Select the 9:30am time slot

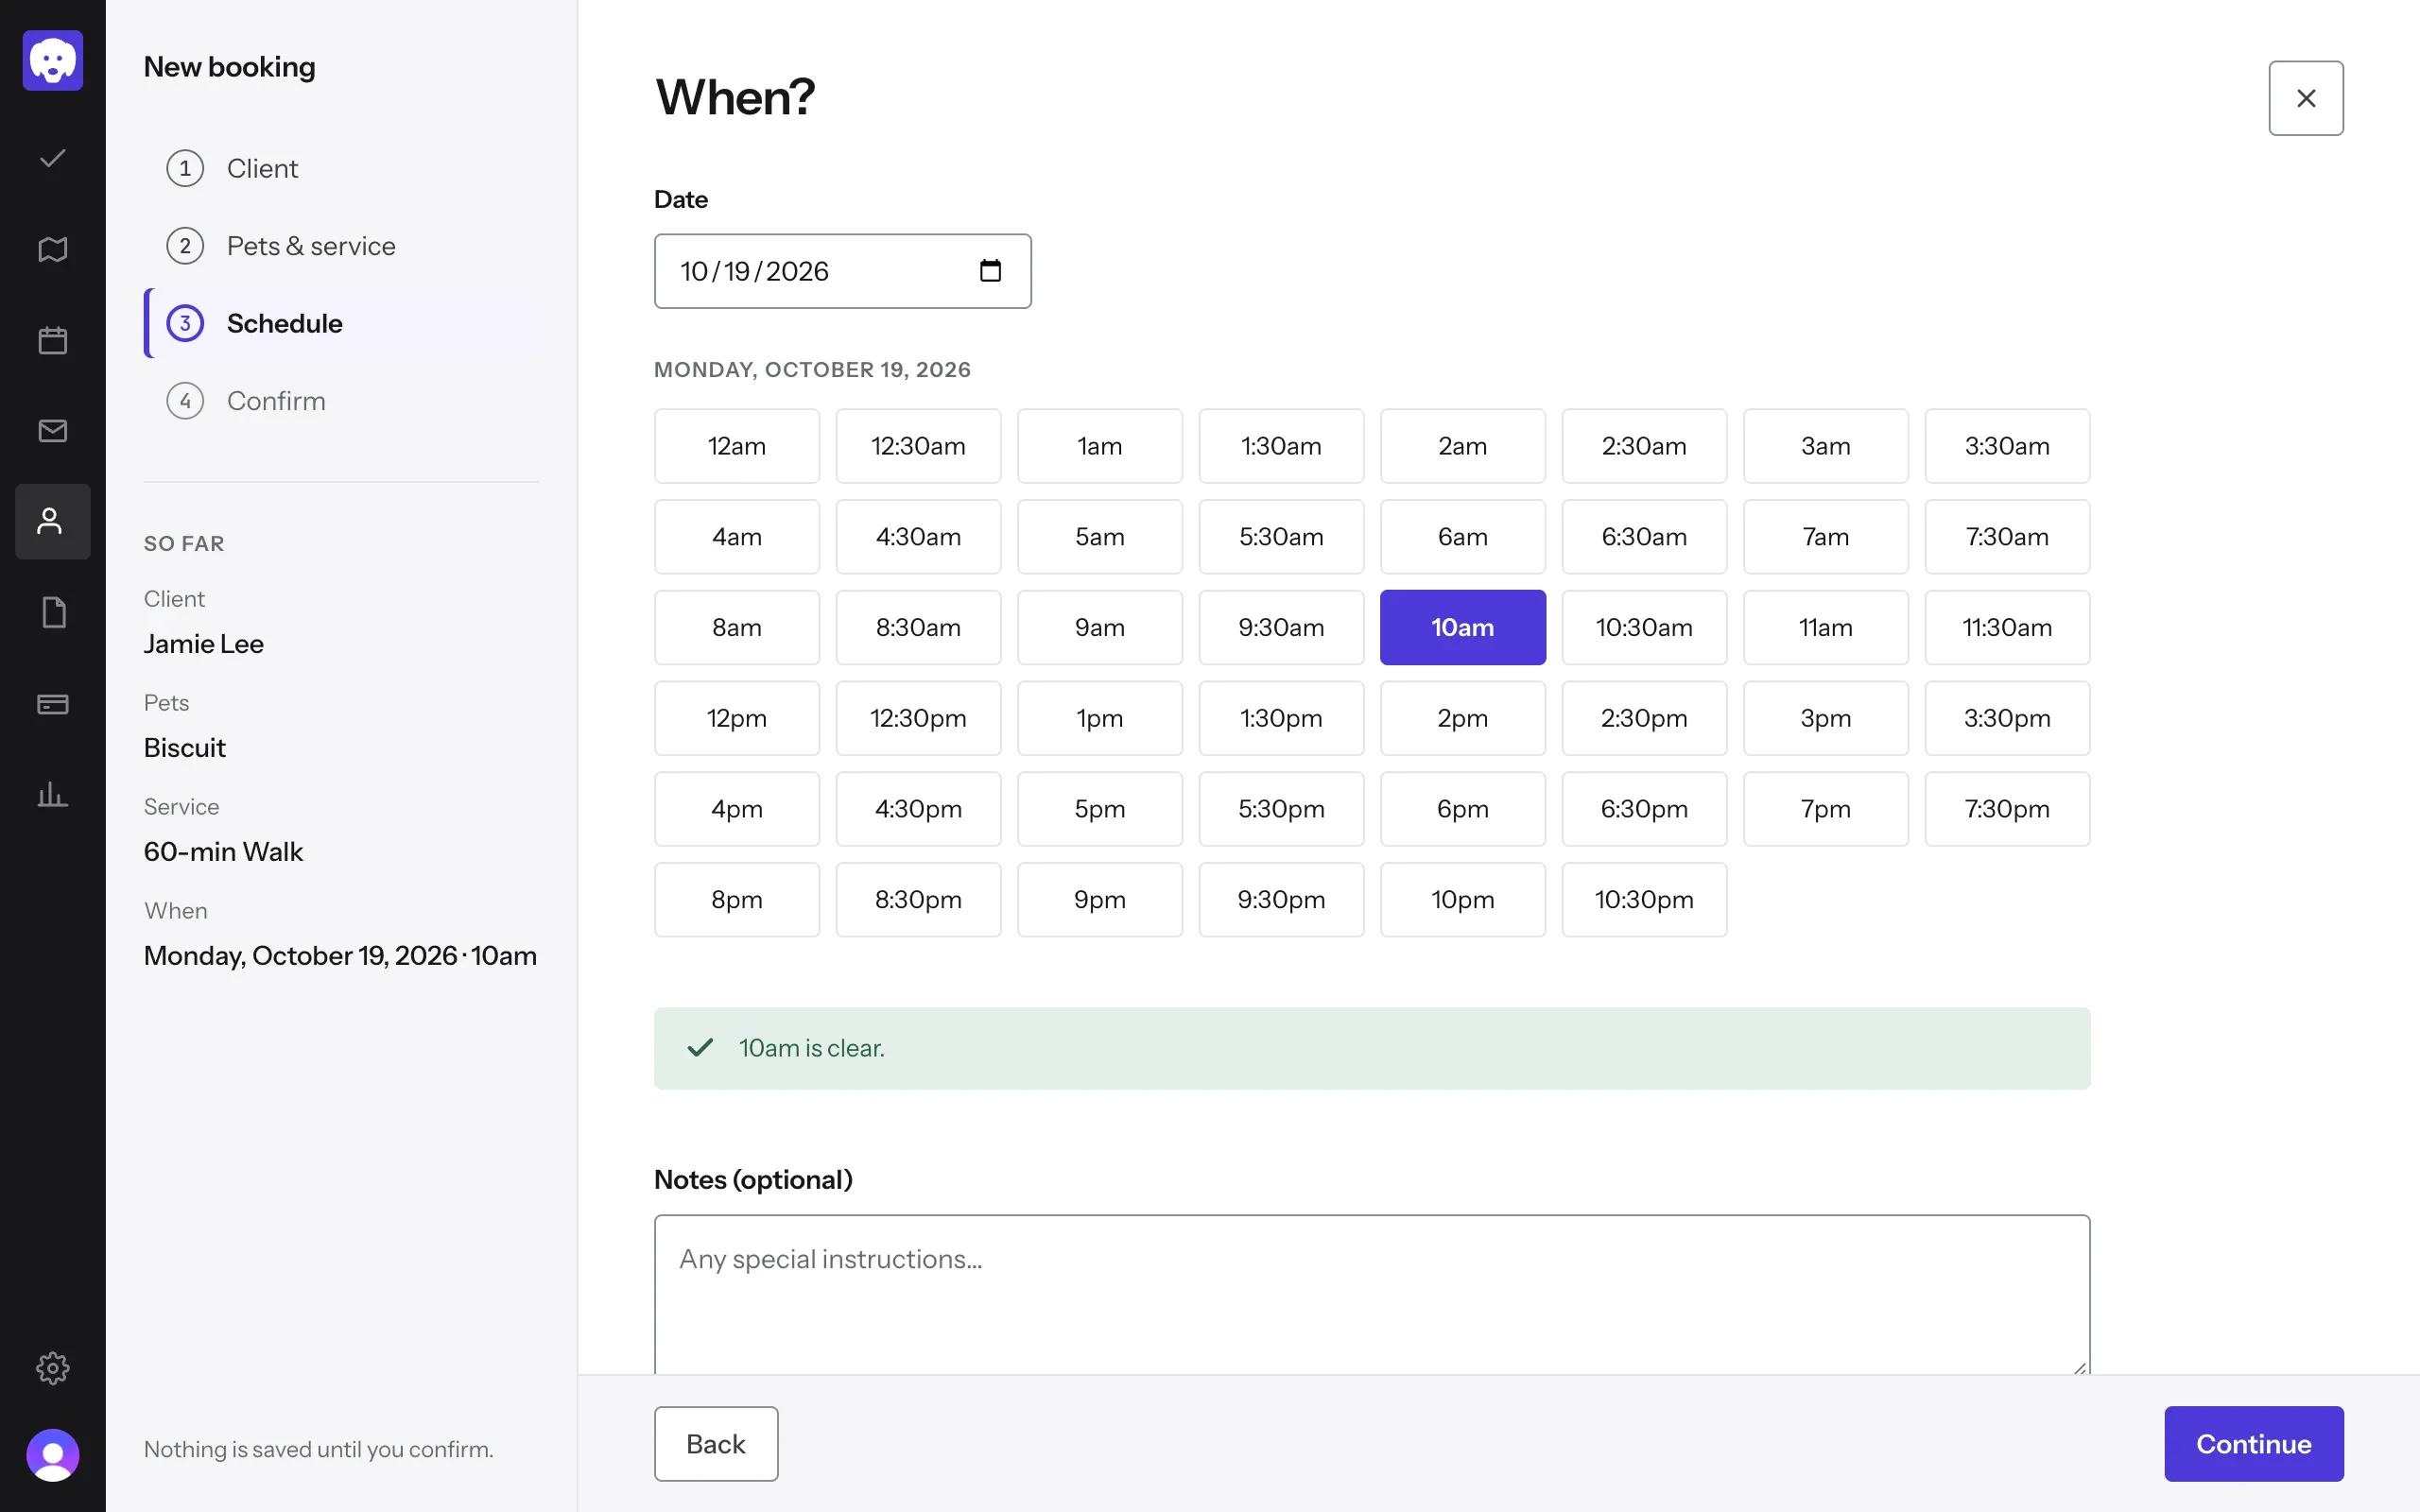point(1281,628)
